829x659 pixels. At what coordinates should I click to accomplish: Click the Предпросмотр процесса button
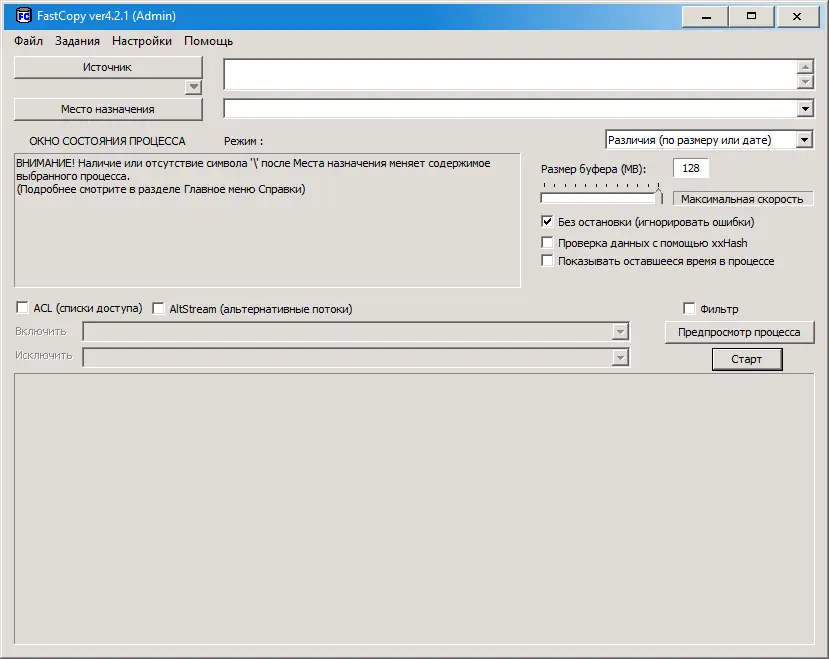tap(739, 332)
